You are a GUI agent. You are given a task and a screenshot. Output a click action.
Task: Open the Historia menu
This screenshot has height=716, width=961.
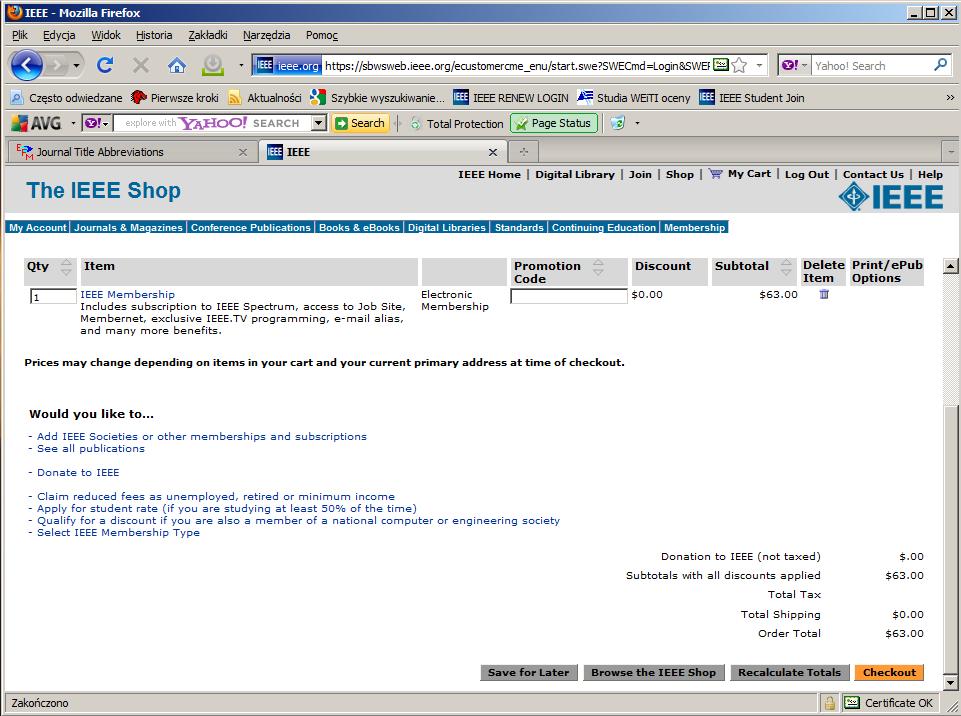[154, 35]
